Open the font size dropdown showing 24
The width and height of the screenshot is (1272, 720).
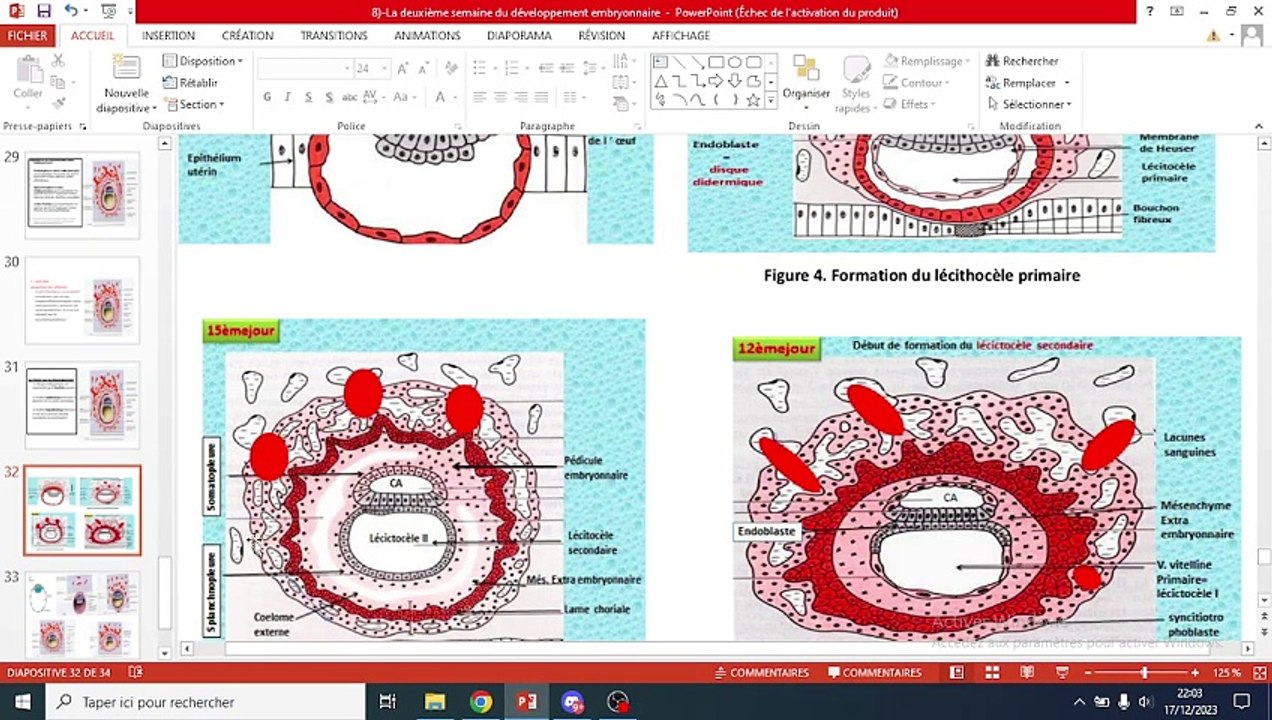(372, 69)
